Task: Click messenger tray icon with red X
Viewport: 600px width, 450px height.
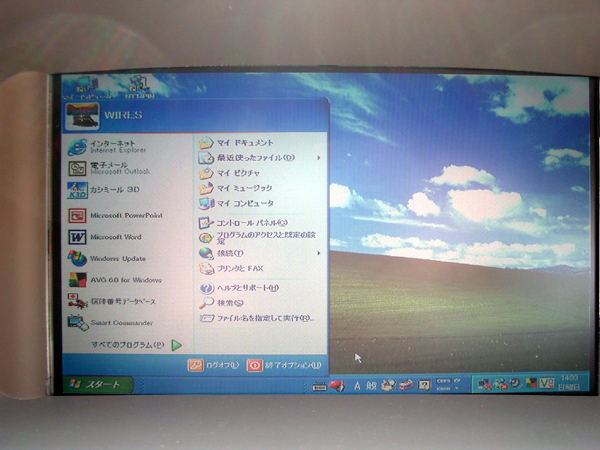Action: pos(501,384)
